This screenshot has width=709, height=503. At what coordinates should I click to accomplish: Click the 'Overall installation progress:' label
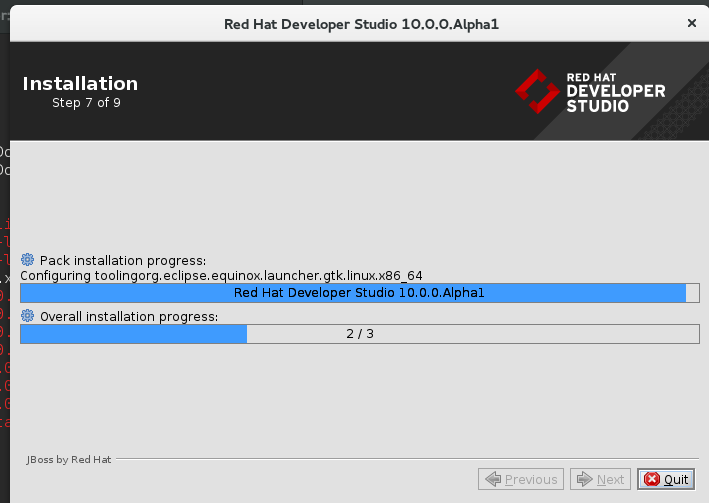(x=129, y=317)
